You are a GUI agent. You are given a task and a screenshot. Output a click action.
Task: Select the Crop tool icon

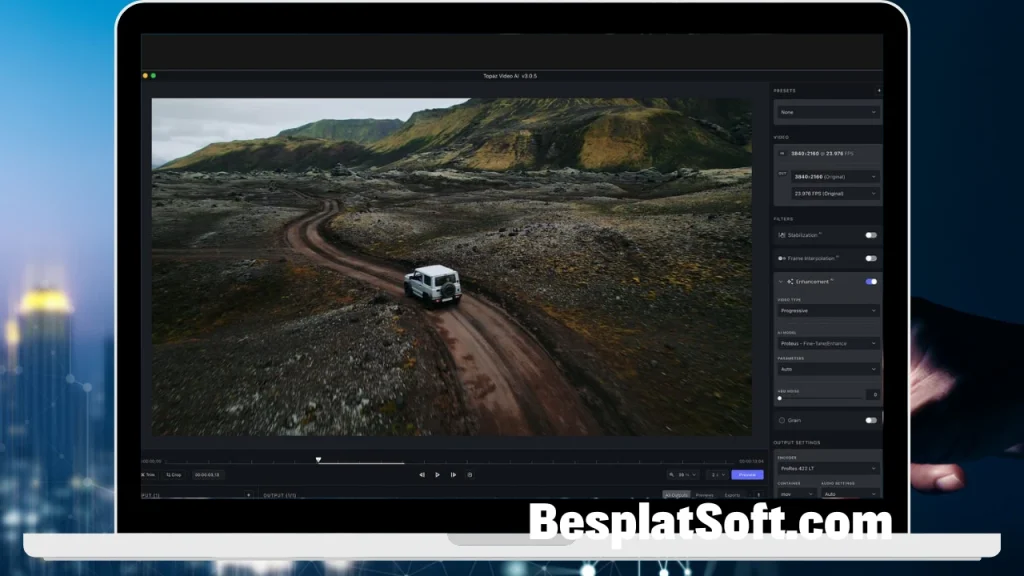(167, 475)
